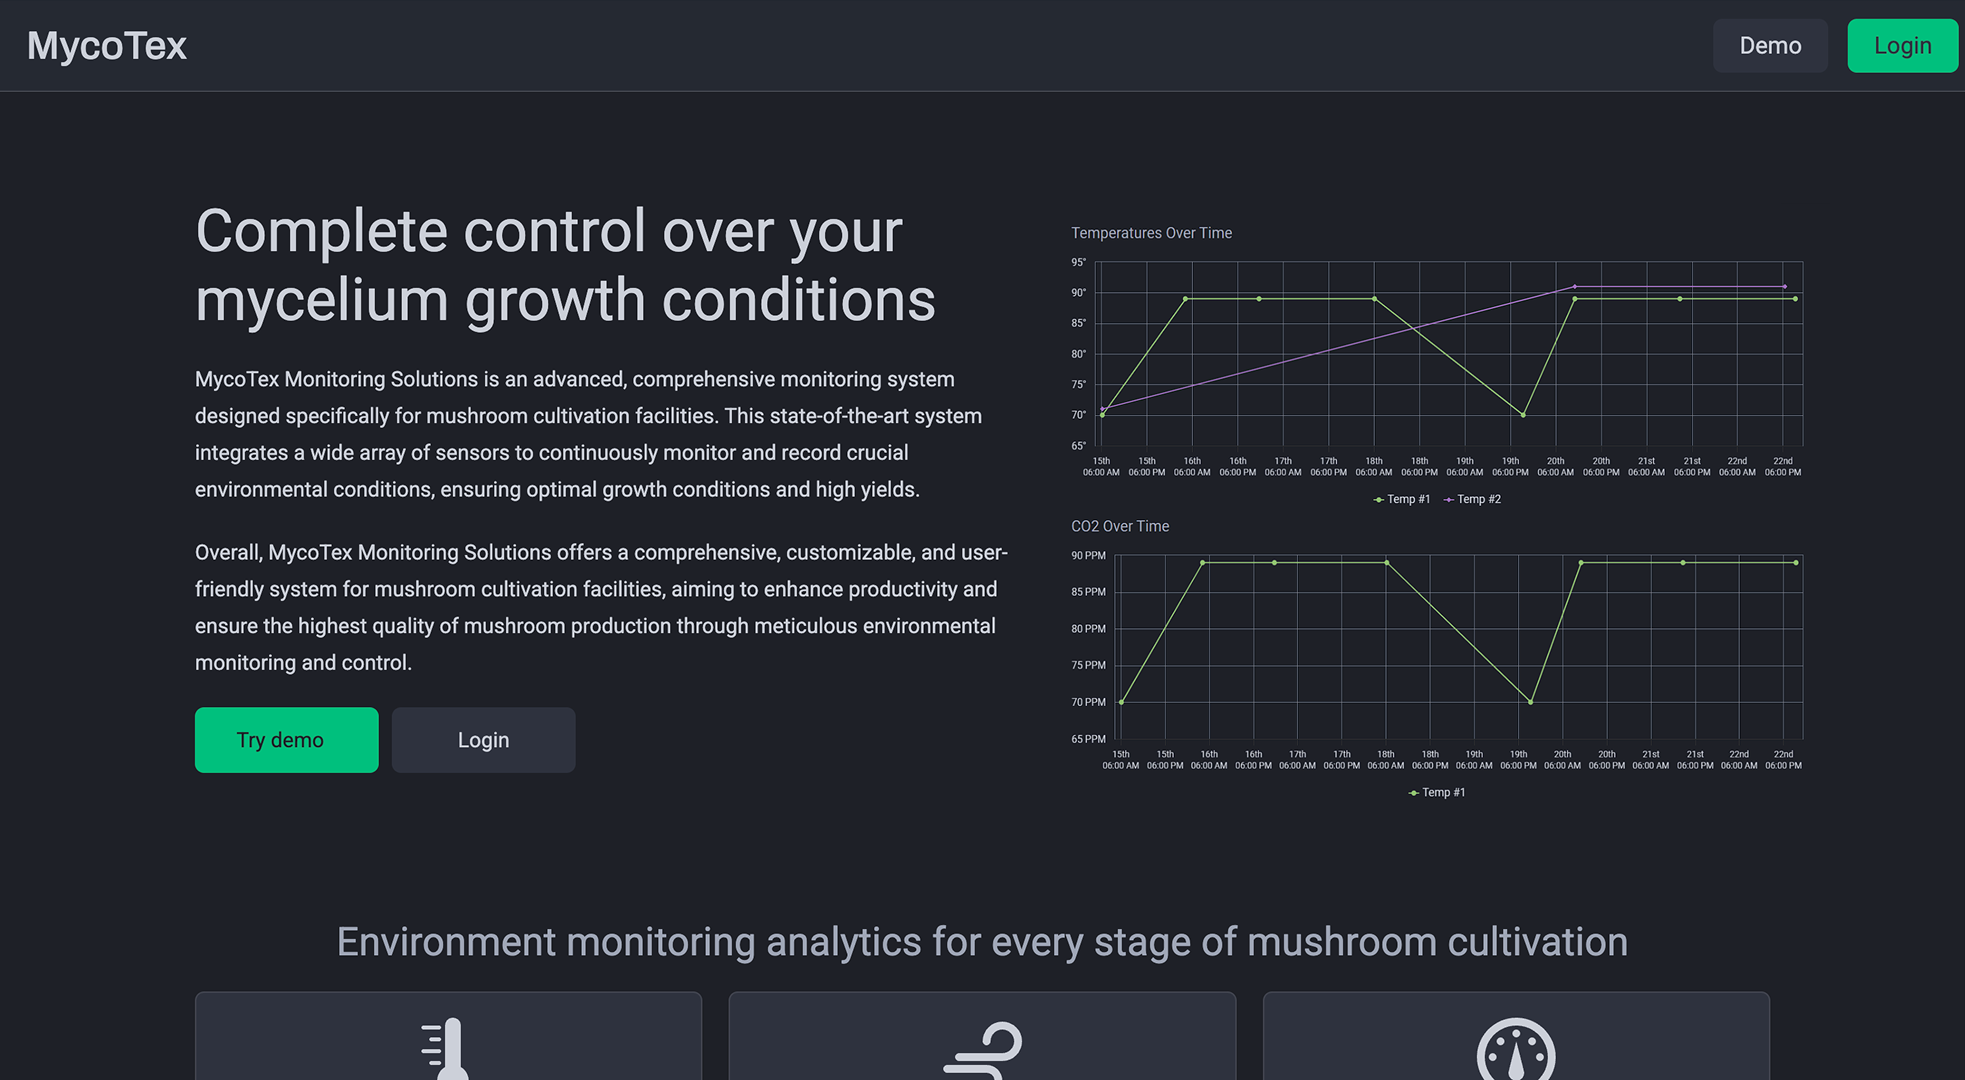1965x1080 pixels.
Task: Click the Temperatures Over Time chart title
Action: tap(1151, 233)
